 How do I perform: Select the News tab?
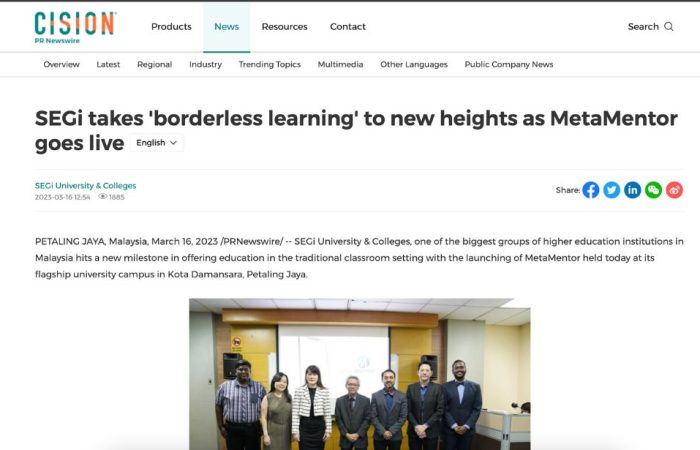[x=226, y=27]
